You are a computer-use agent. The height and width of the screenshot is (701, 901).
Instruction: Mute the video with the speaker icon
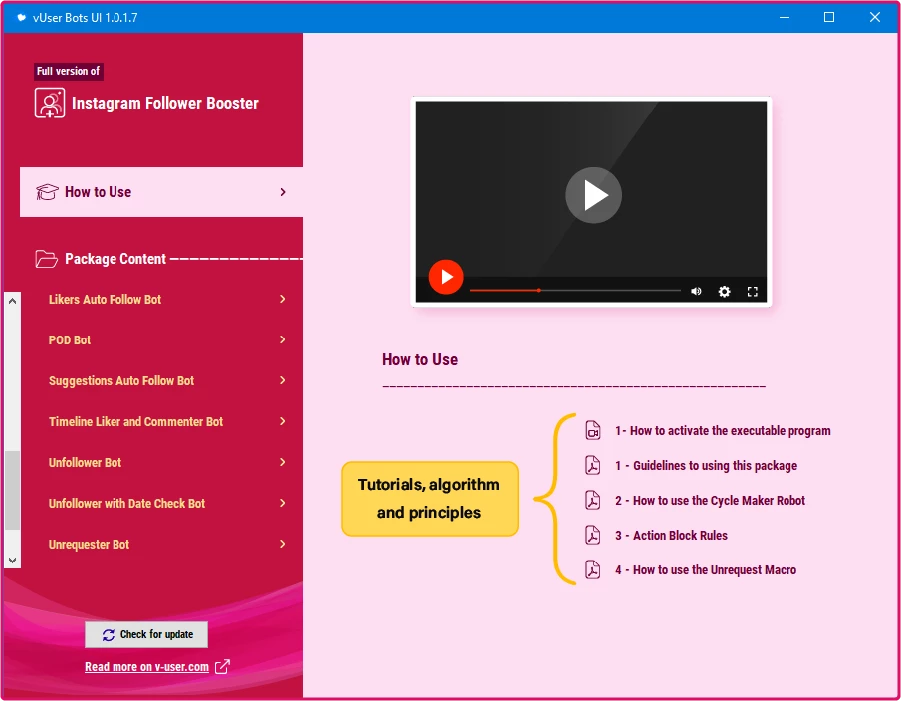click(x=696, y=292)
